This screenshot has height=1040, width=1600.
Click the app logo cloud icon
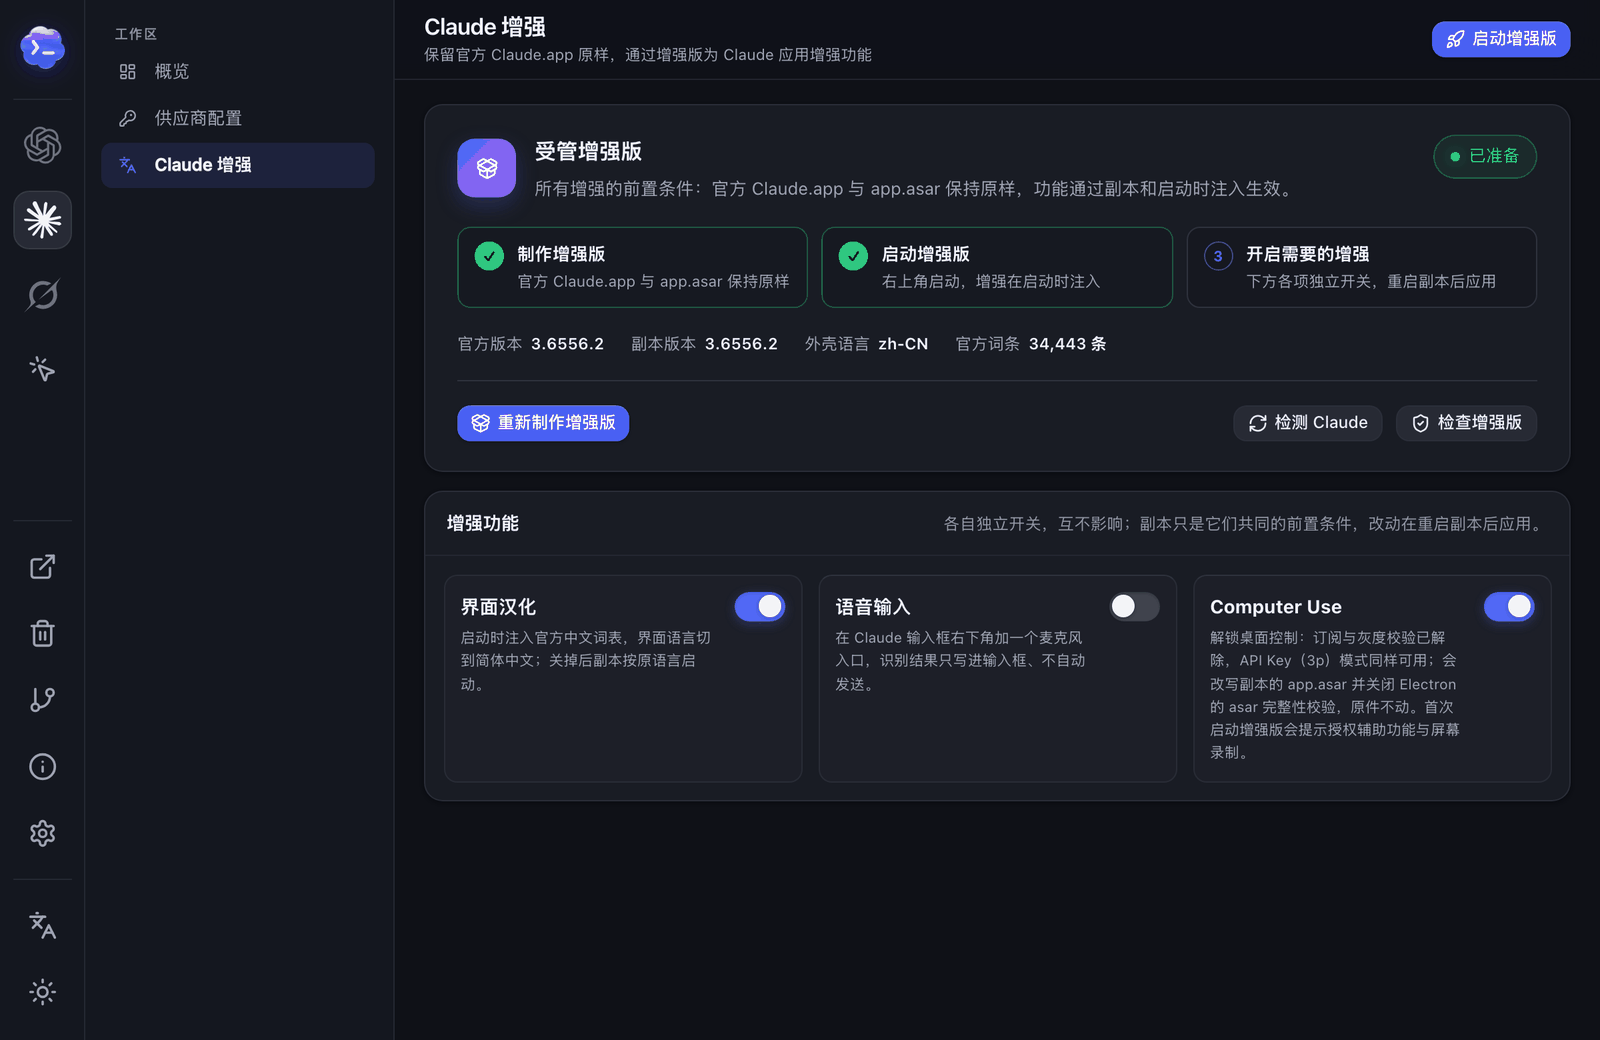42,47
